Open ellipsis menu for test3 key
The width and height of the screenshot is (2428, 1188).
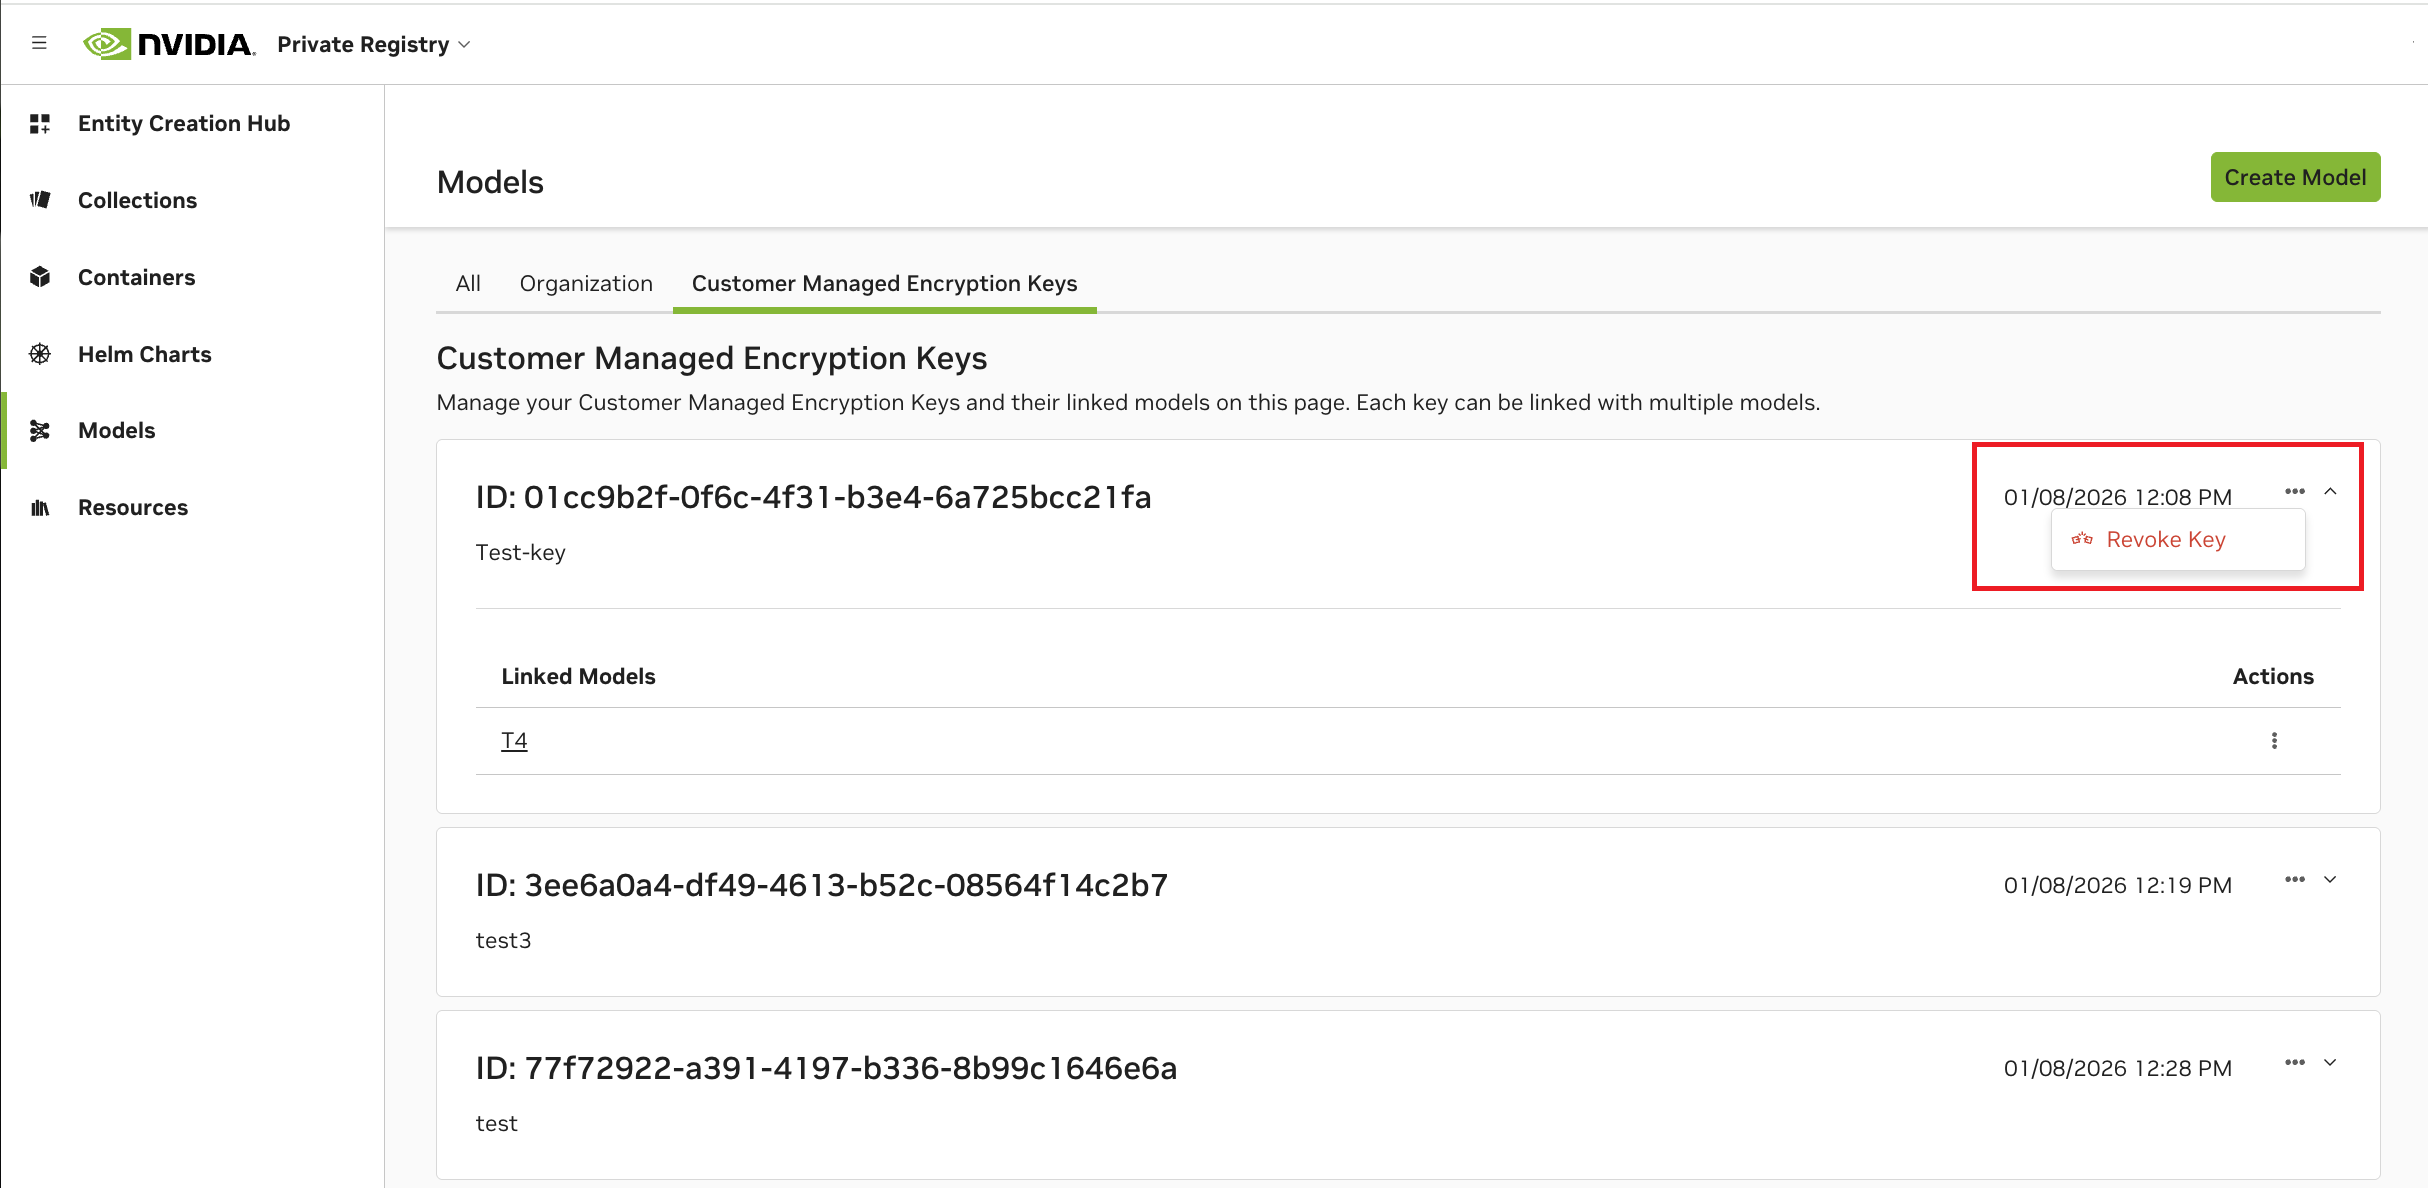[2294, 880]
